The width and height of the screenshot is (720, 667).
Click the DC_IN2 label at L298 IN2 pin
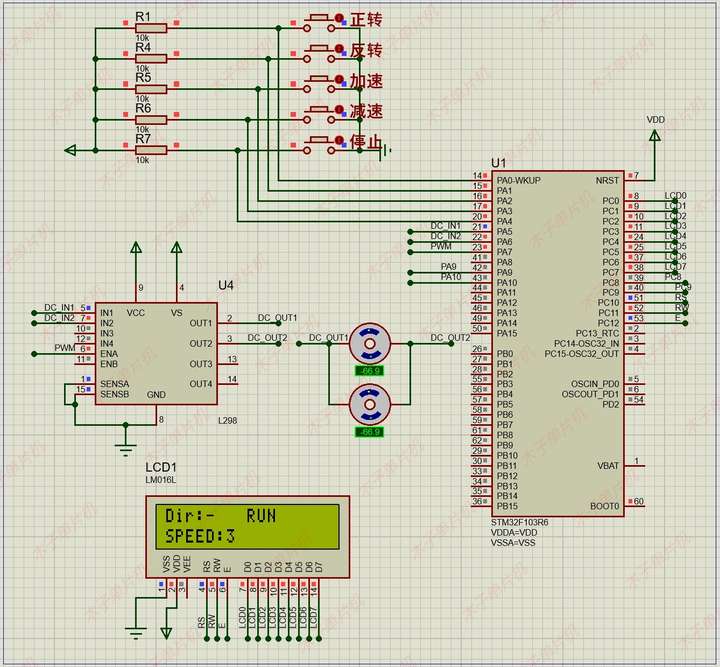[x=59, y=318]
